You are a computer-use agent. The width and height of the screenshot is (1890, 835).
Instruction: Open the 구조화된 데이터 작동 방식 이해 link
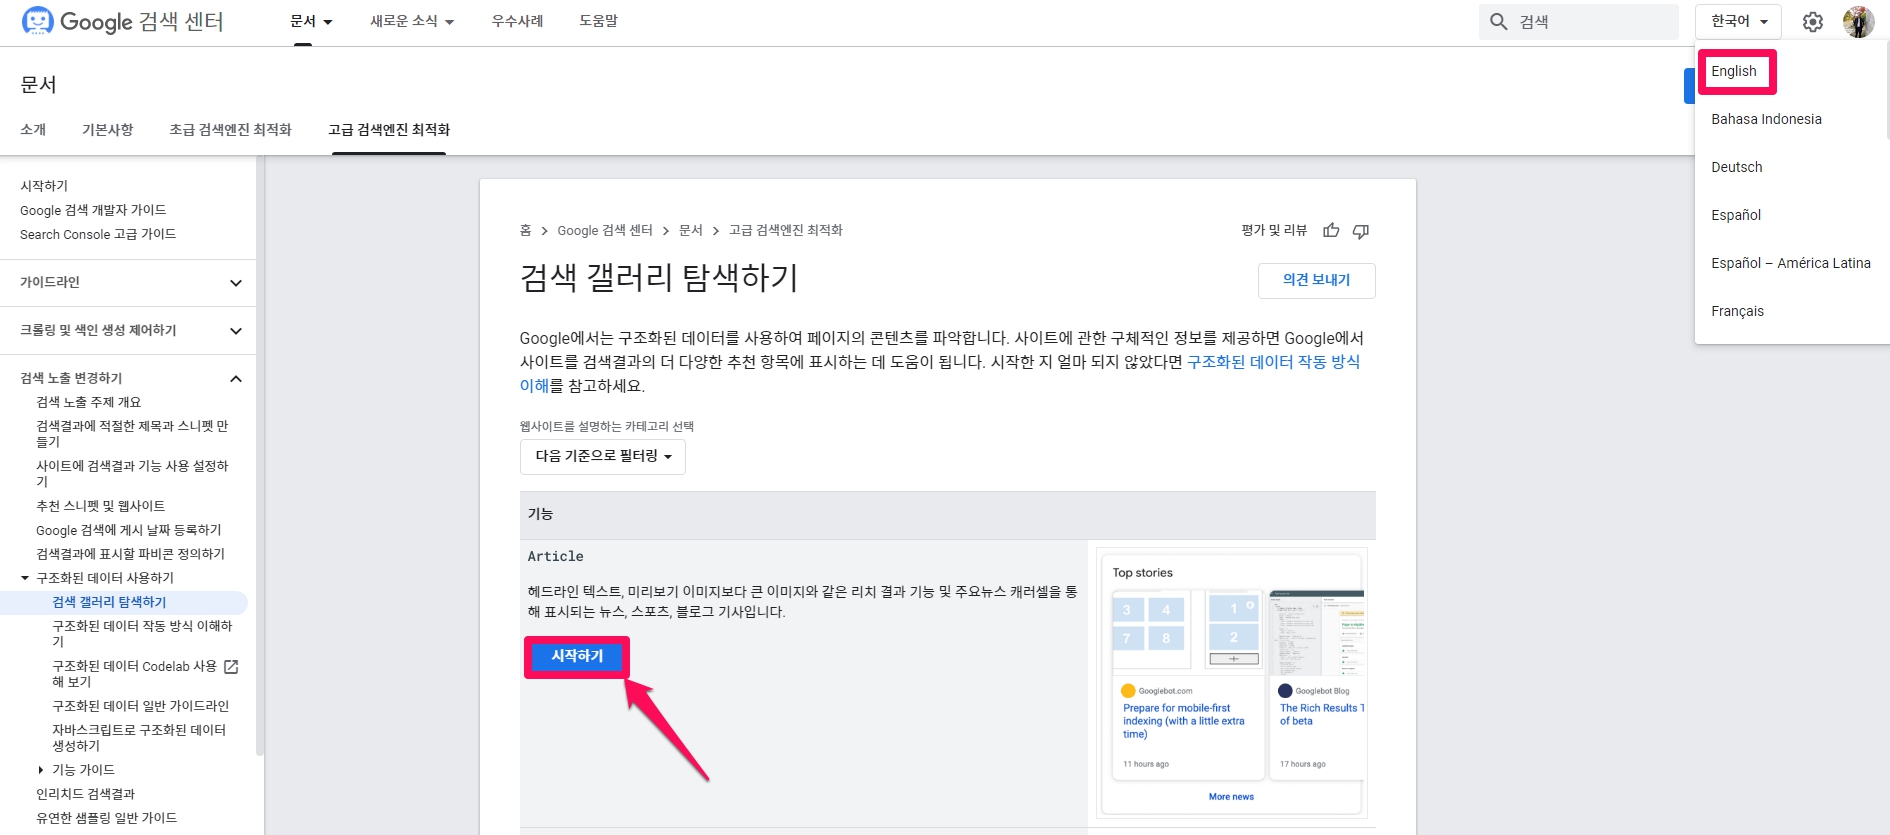pos(1273,362)
